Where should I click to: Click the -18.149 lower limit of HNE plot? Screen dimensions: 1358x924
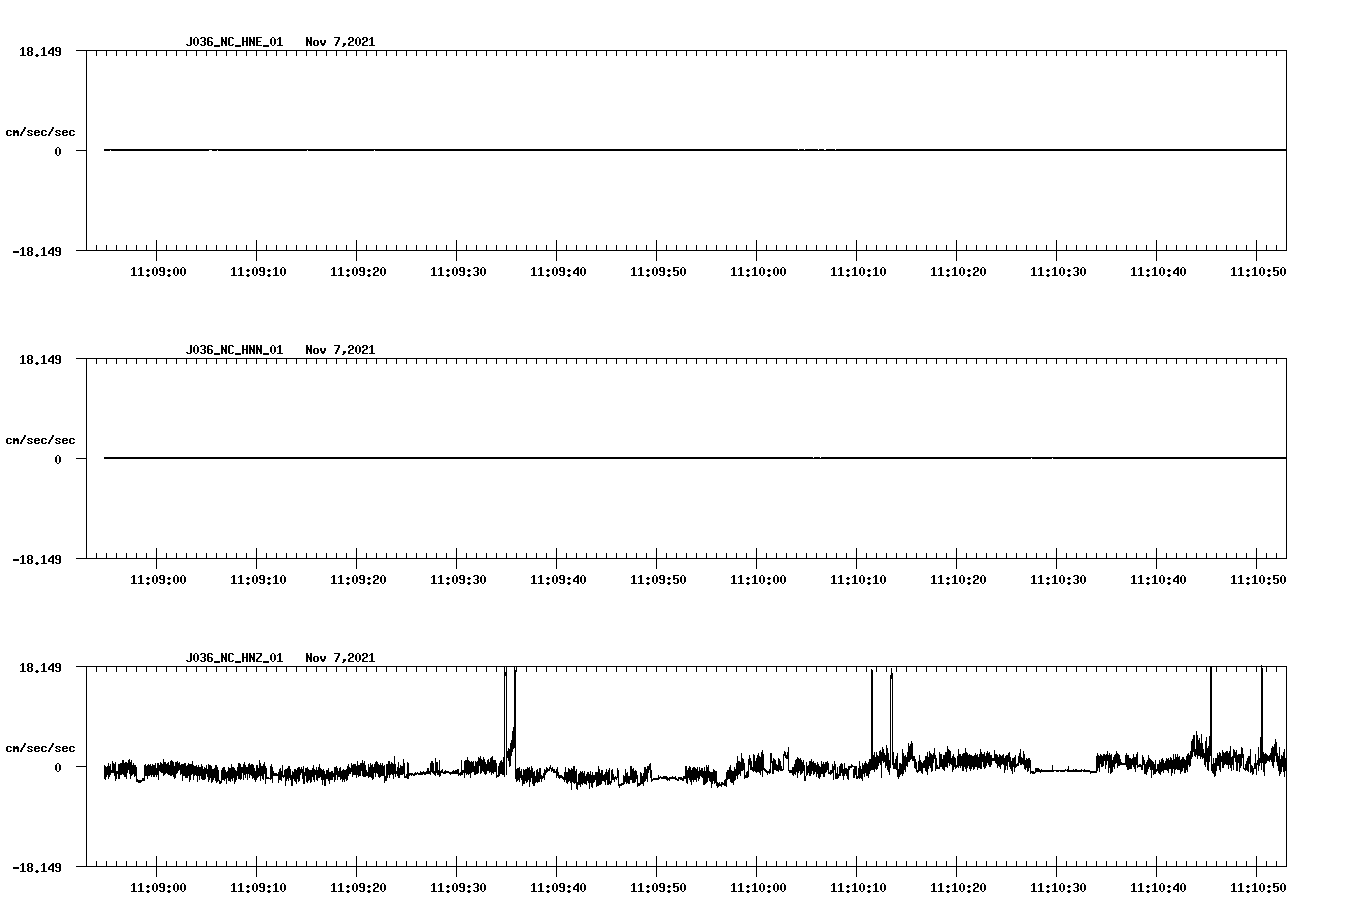coord(37,251)
